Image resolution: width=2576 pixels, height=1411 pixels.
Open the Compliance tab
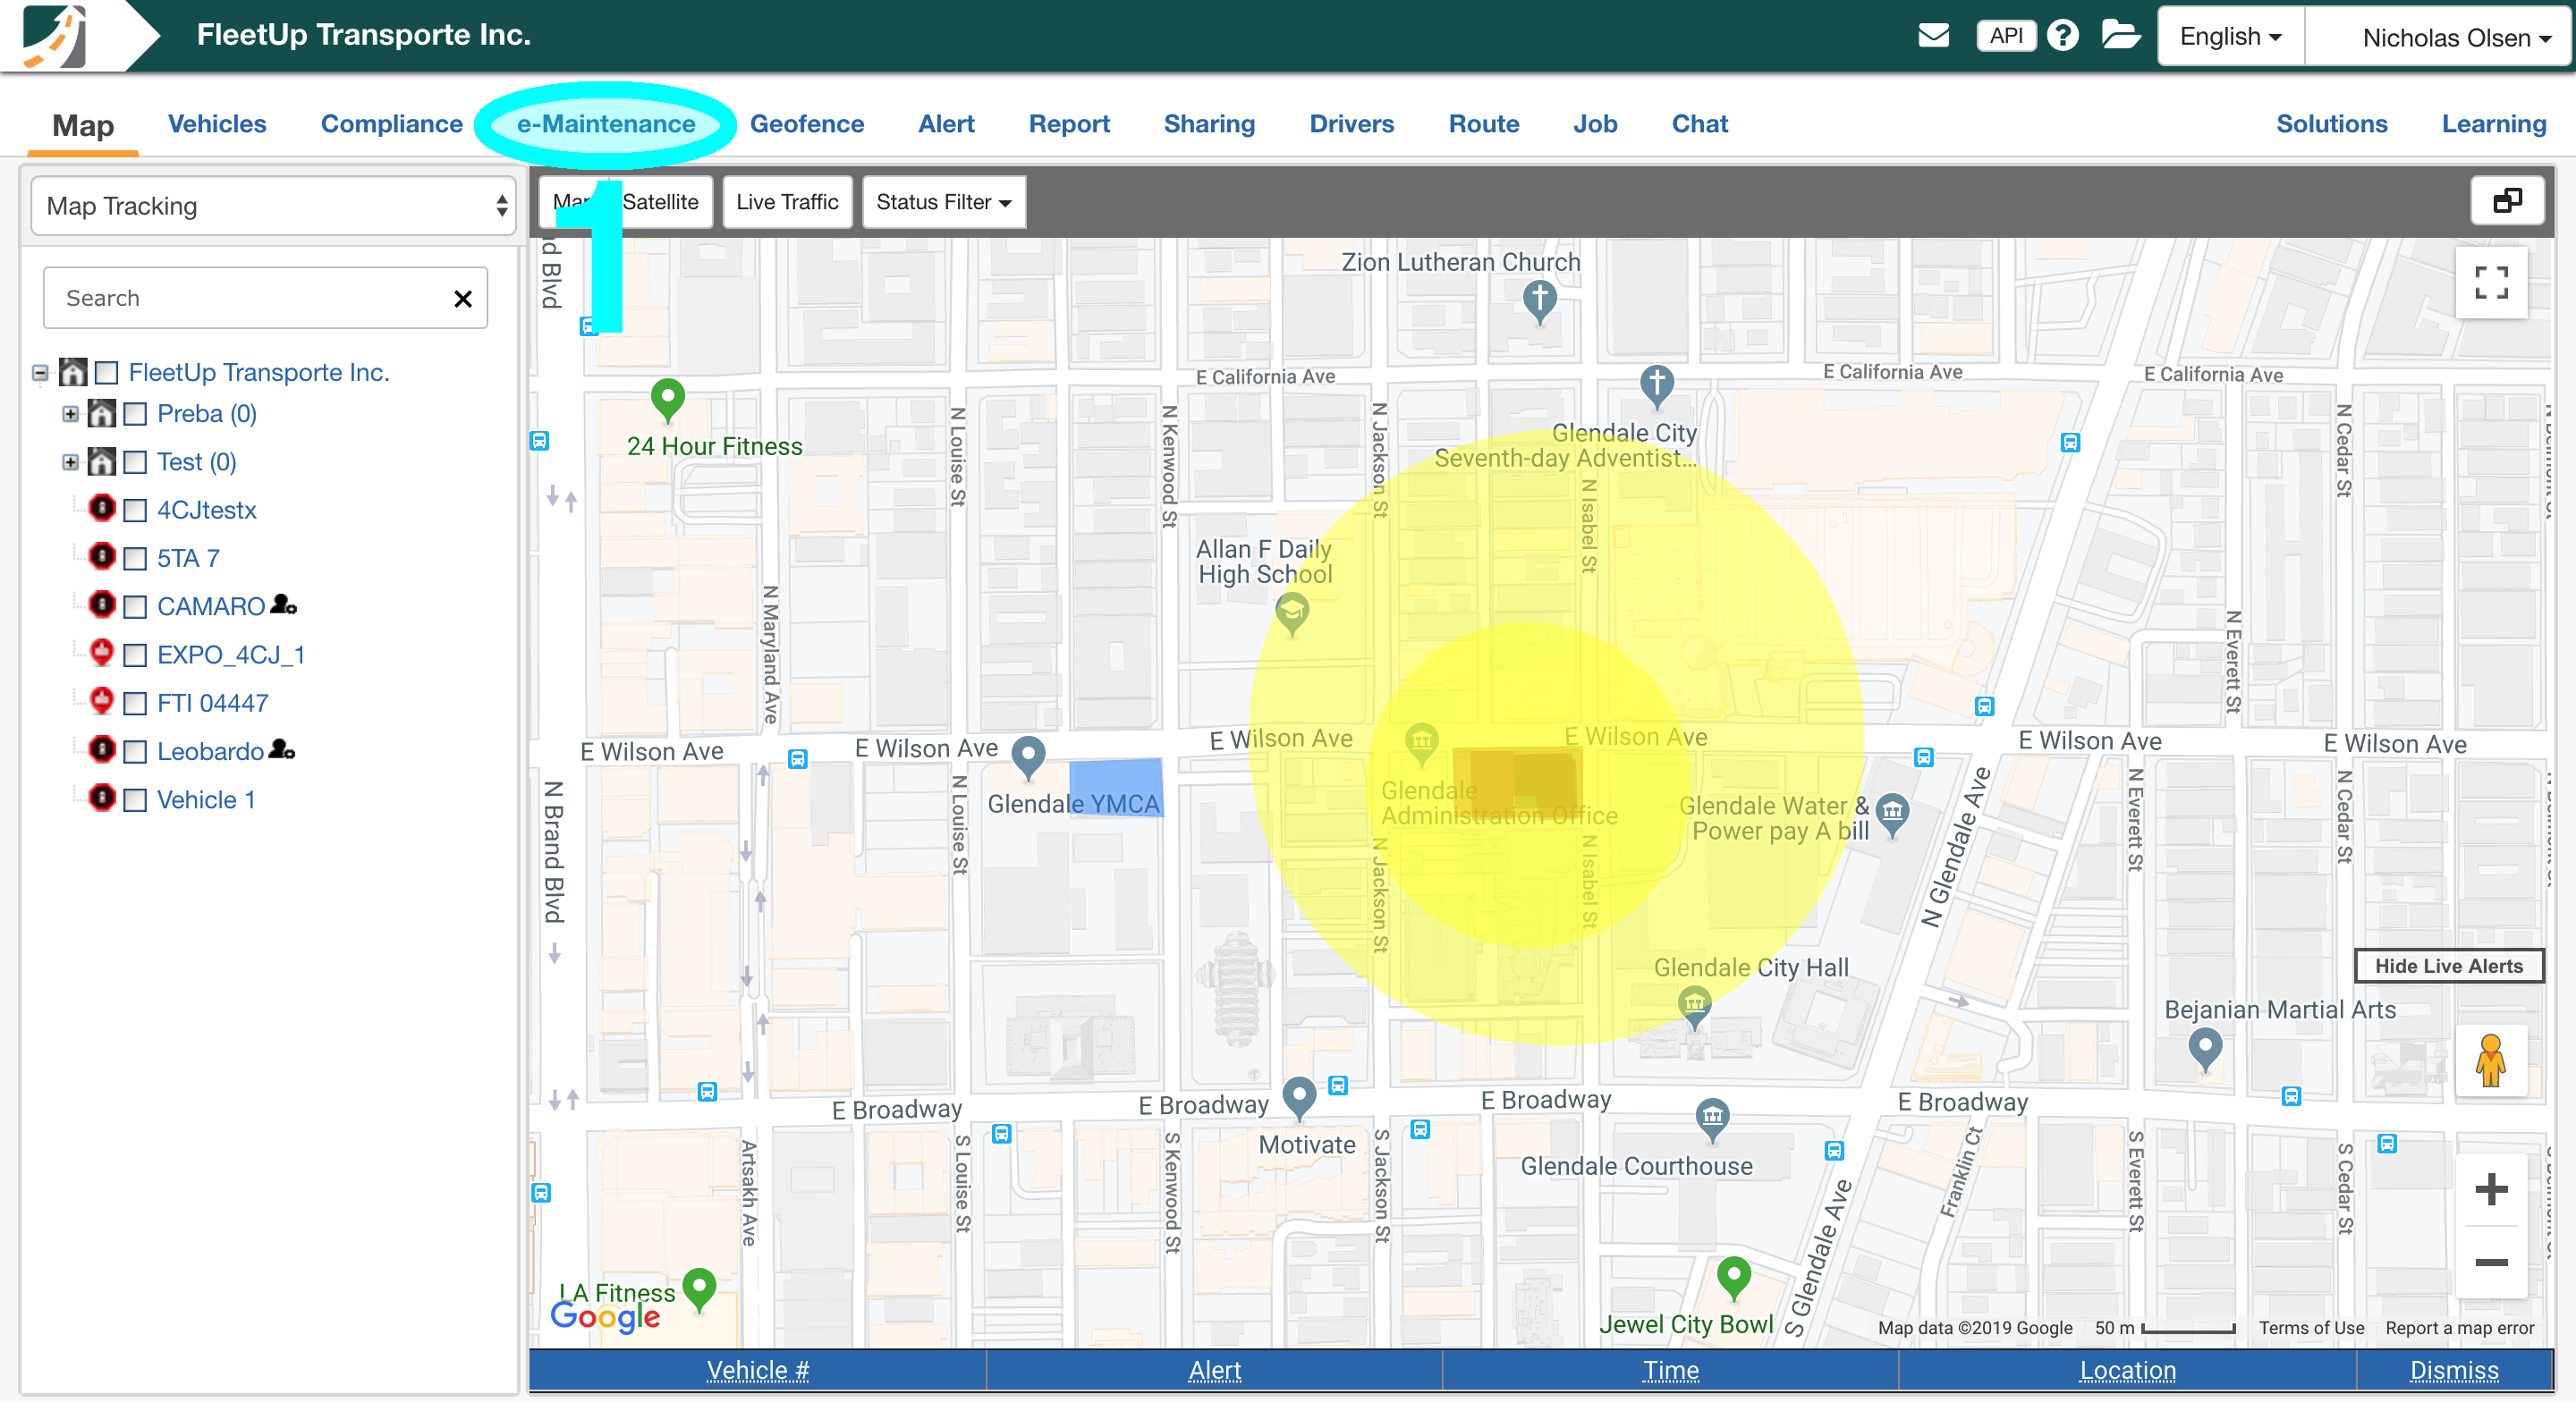391,124
